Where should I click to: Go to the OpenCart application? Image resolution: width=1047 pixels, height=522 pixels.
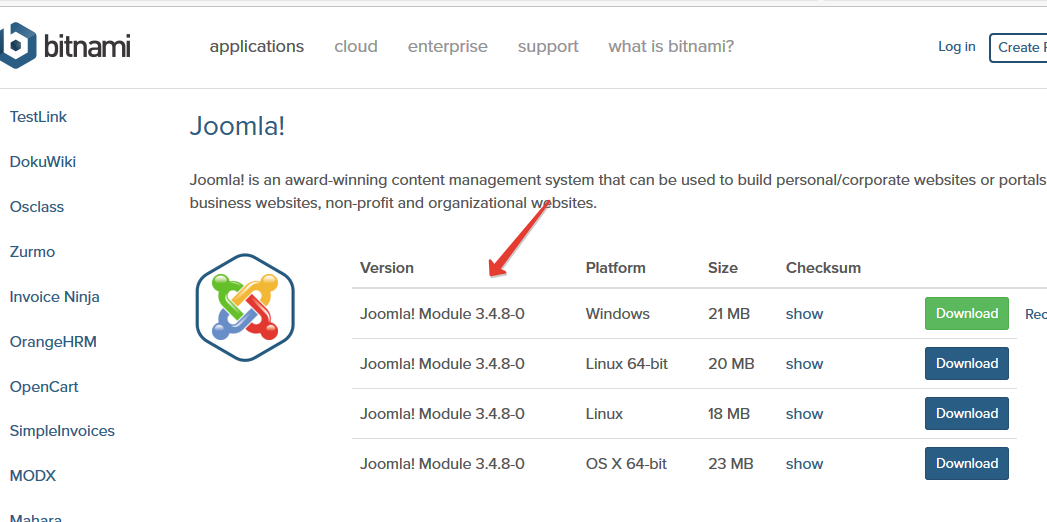click(44, 387)
